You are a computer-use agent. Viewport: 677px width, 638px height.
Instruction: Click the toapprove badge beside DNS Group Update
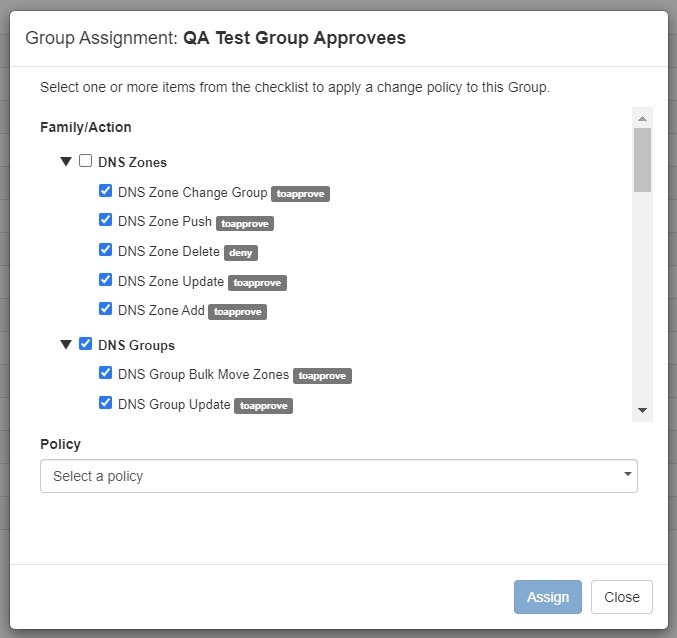click(x=263, y=406)
